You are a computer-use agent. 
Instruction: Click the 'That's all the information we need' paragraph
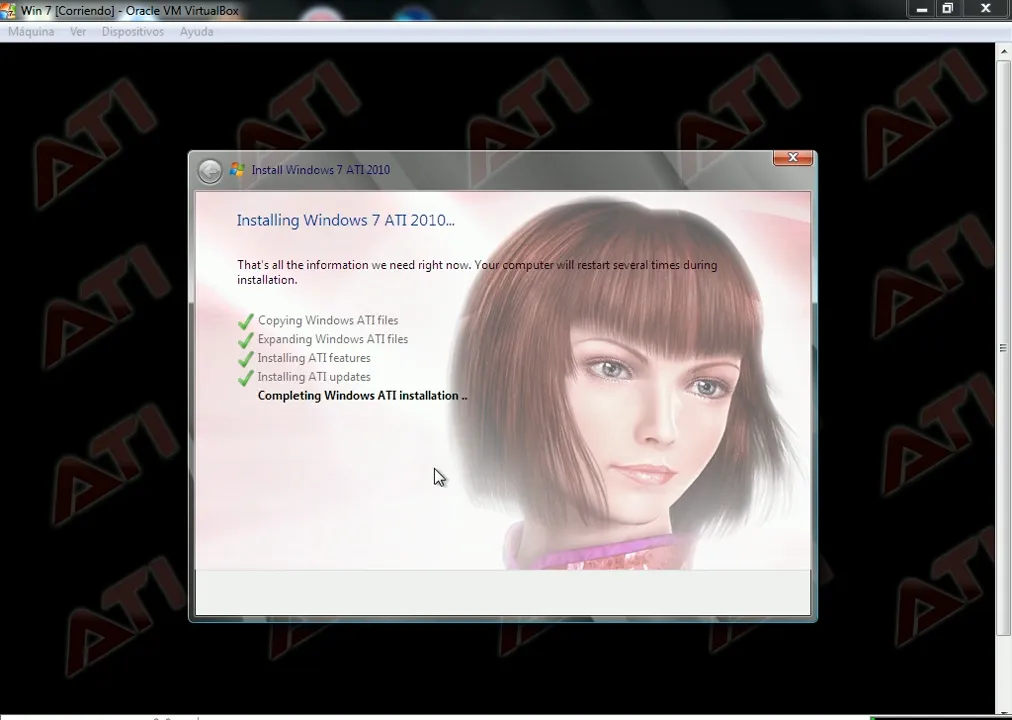[x=477, y=272]
